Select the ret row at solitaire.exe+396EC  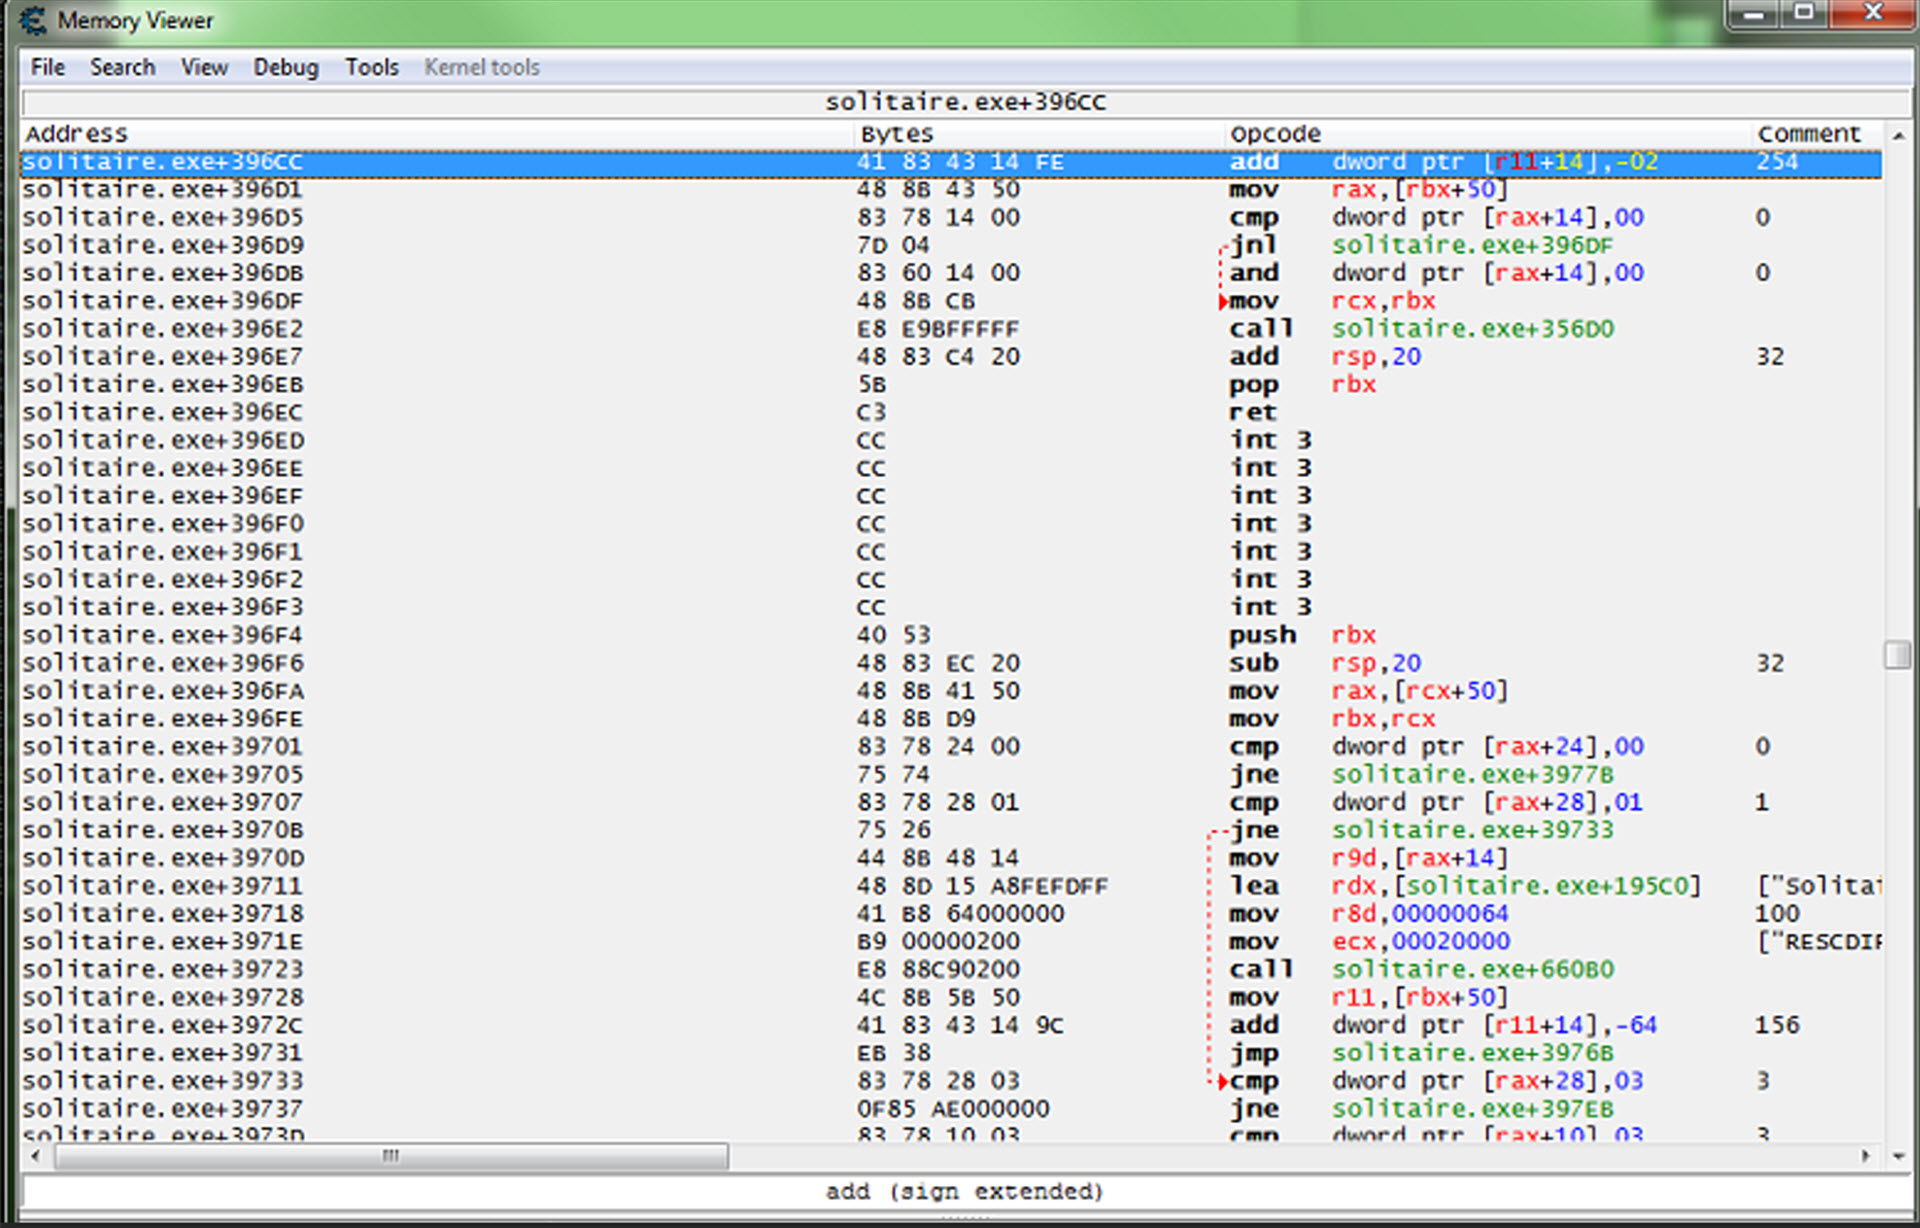[950, 413]
